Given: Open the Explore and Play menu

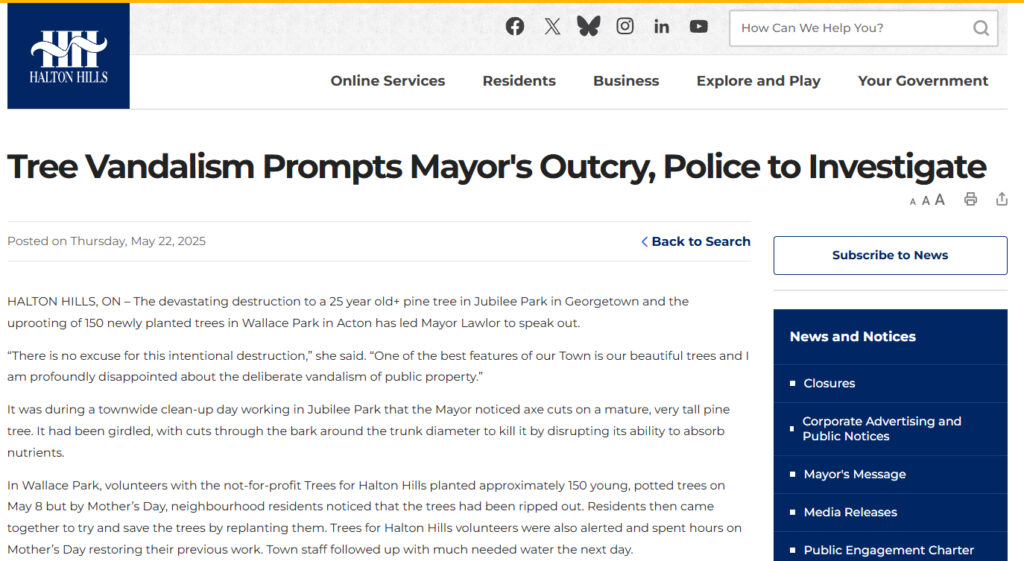Looking at the screenshot, I should 758,81.
